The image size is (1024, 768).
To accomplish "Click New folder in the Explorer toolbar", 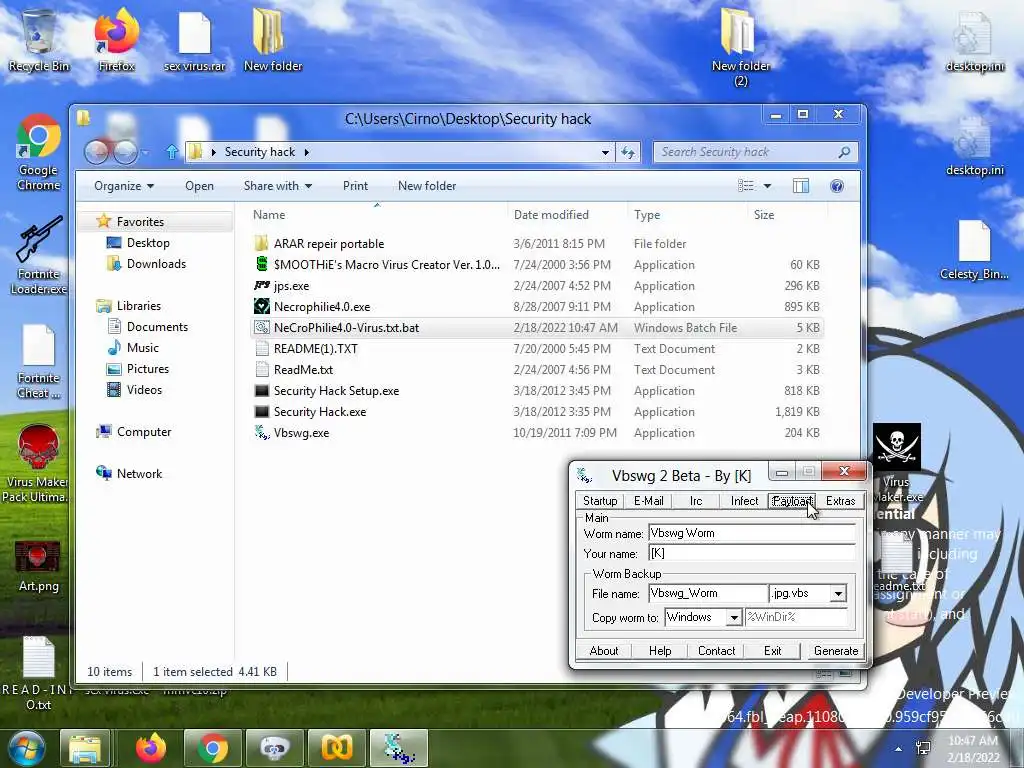I will coord(427,186).
